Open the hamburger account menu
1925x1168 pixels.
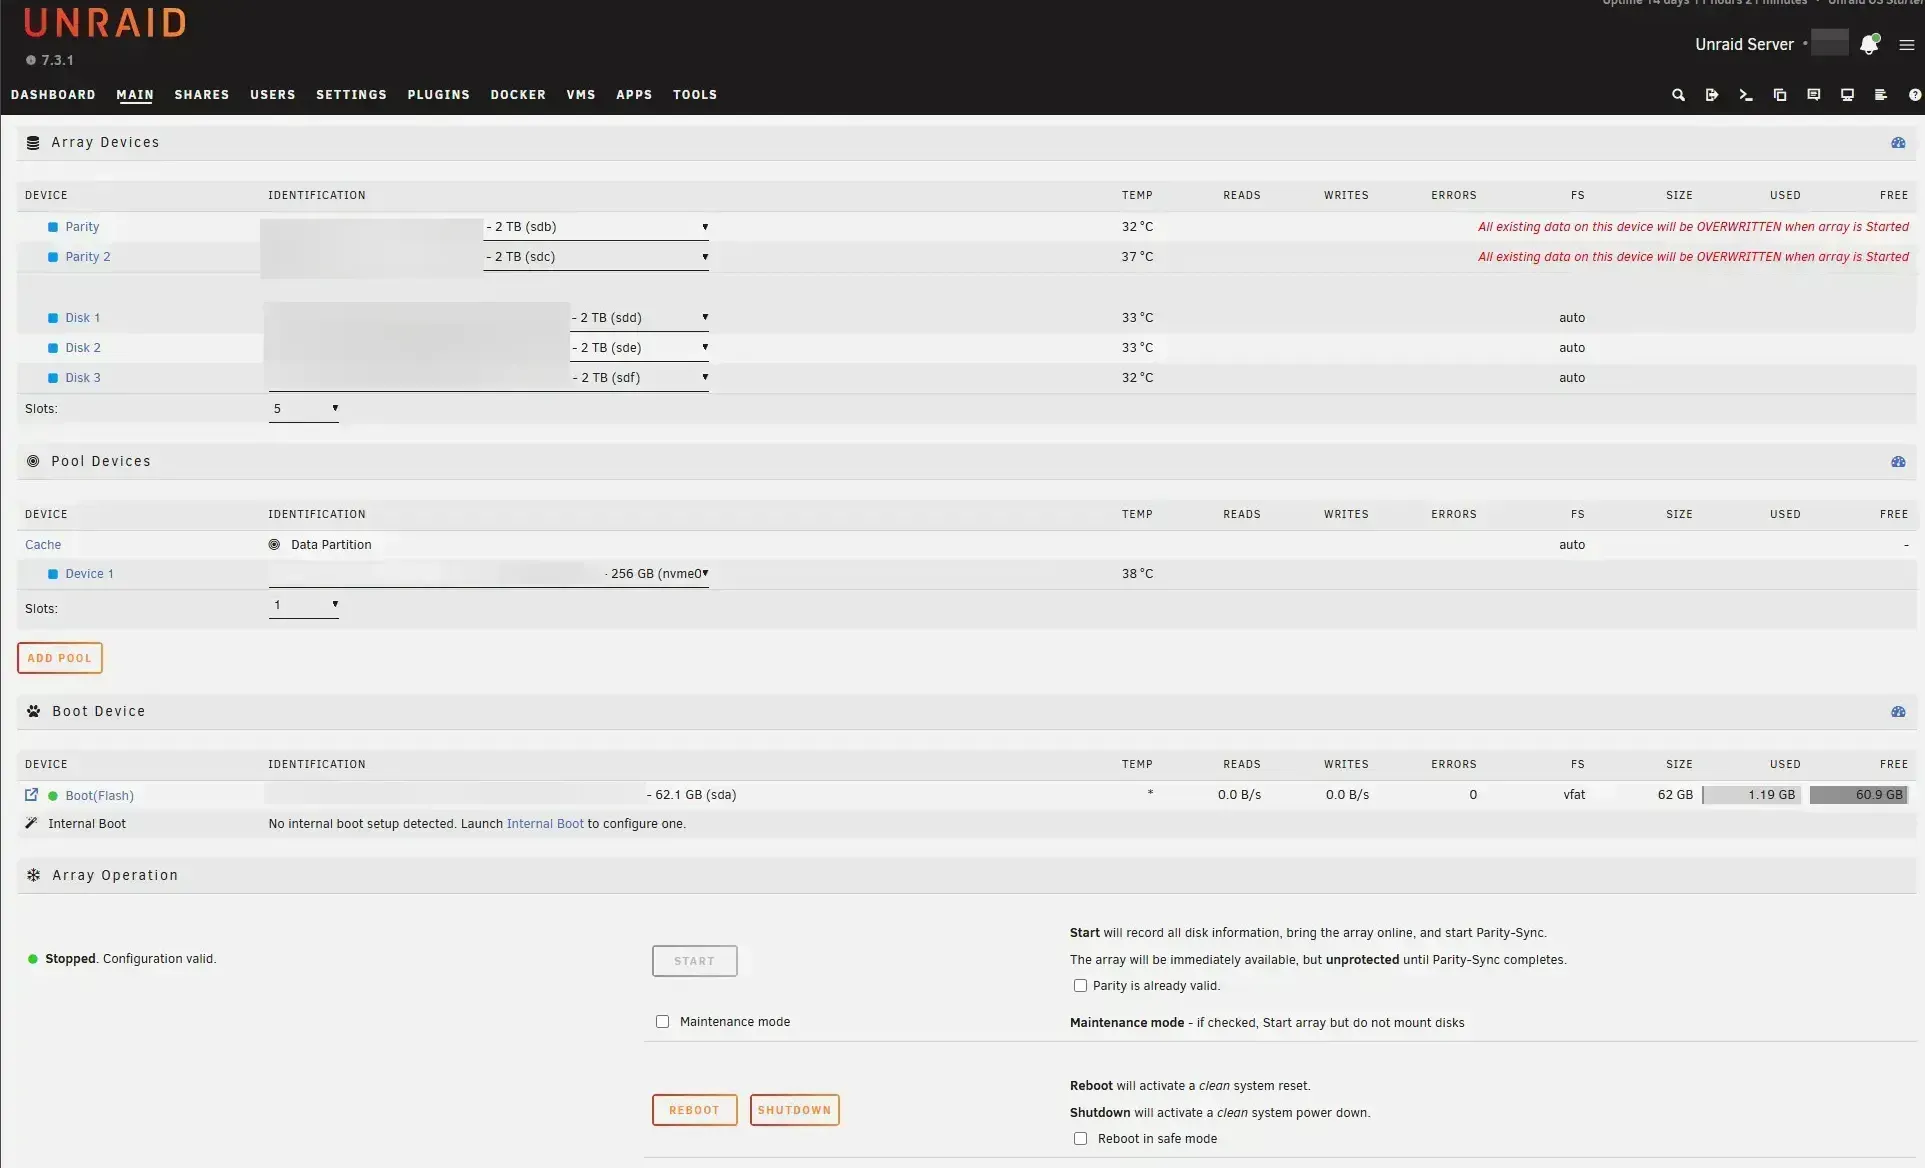(x=1907, y=45)
